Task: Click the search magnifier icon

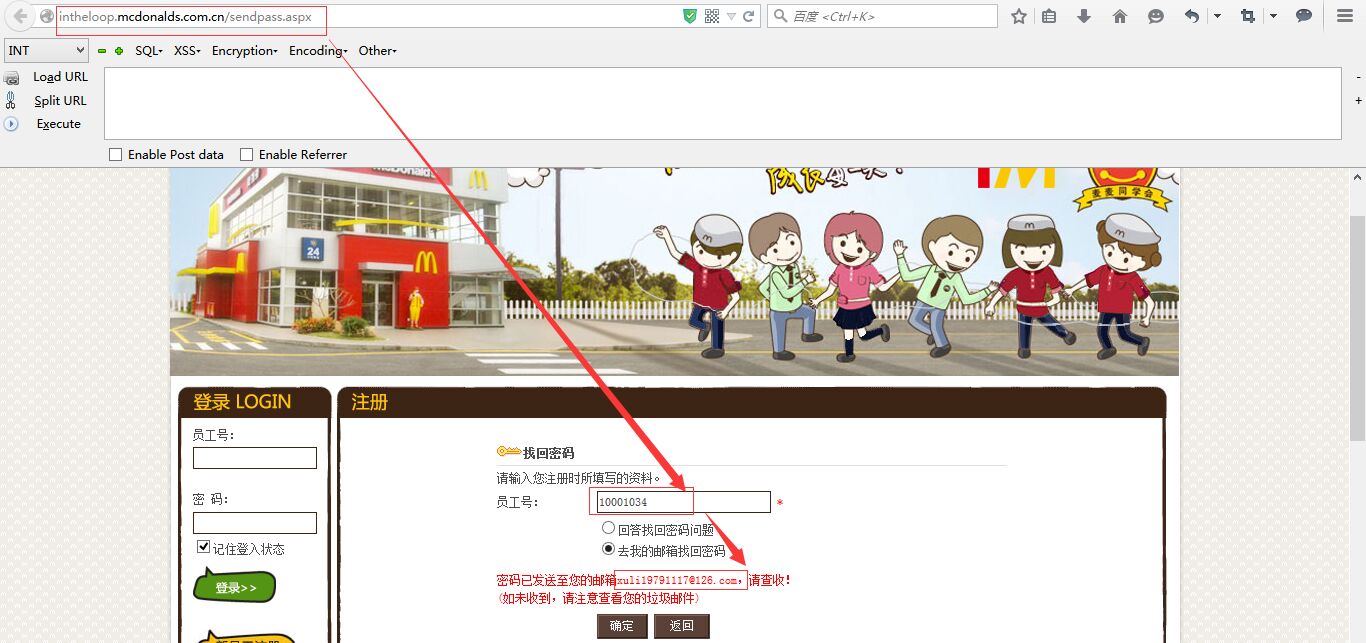Action: click(x=780, y=16)
